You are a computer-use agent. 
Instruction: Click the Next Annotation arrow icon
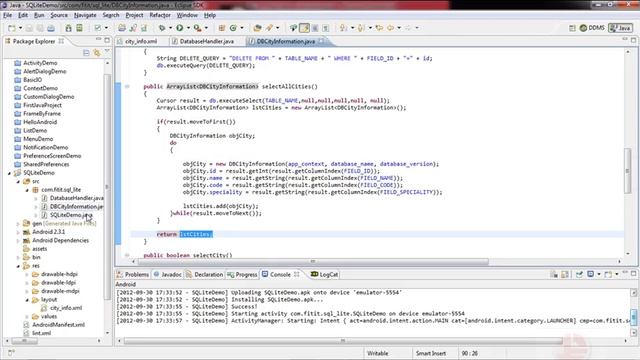(x=343, y=28)
